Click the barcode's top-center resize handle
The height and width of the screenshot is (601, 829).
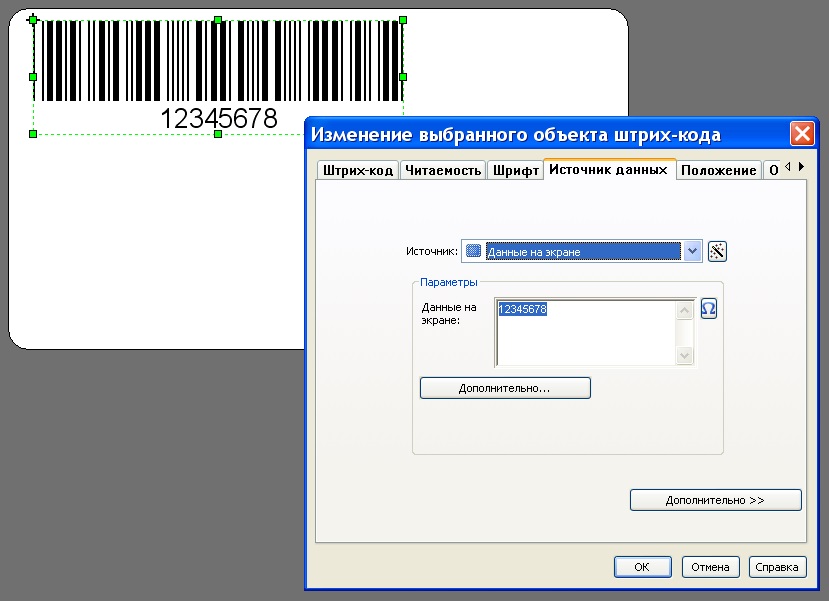pos(218,20)
